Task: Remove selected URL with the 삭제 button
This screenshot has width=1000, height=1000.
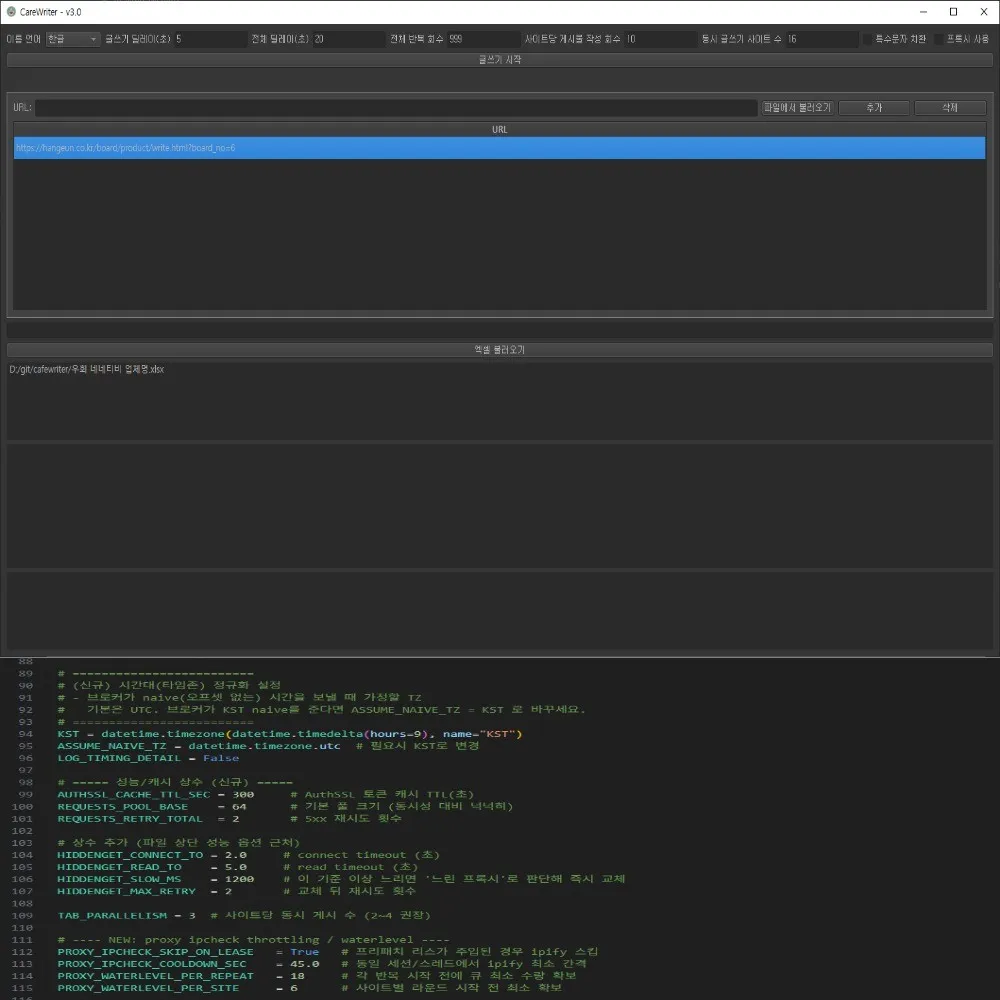Action: click(x=950, y=107)
